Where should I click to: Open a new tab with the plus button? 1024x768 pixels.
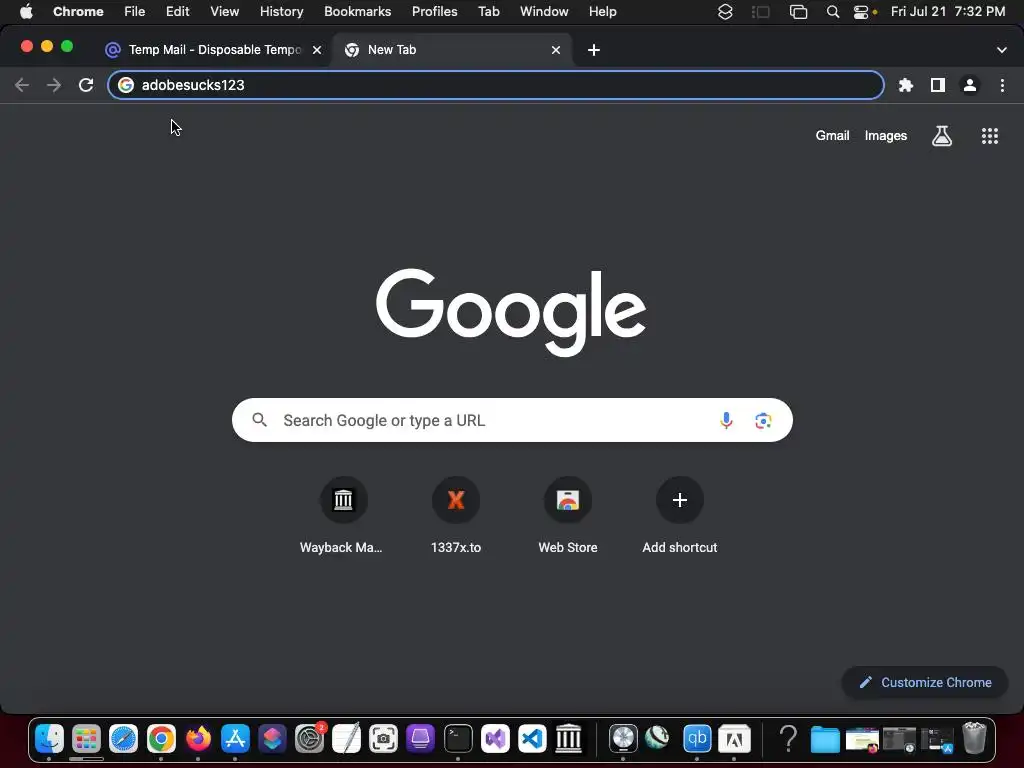(594, 50)
